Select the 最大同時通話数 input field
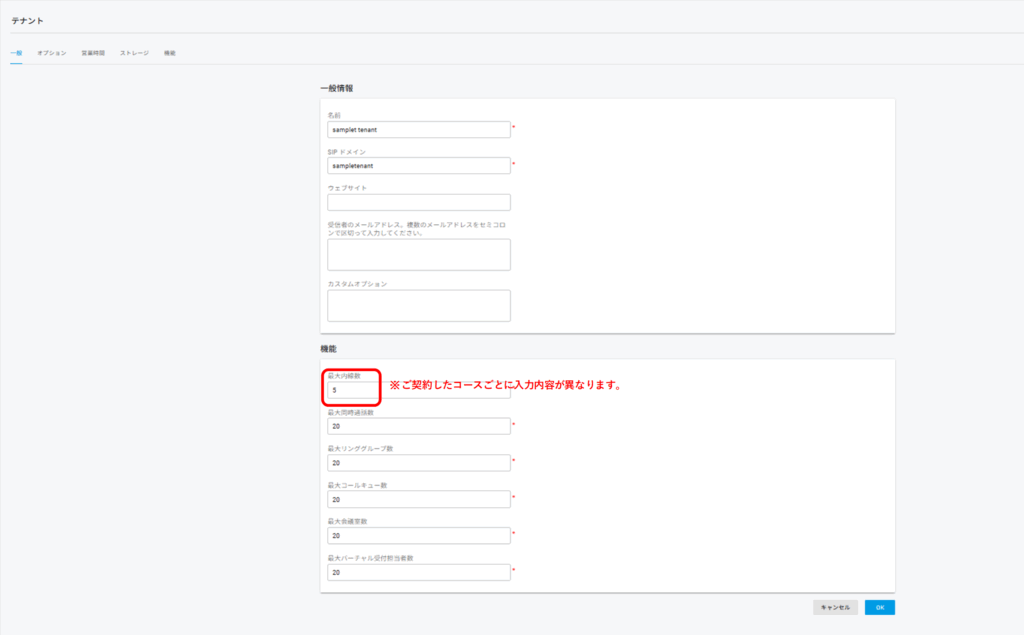 (418, 426)
